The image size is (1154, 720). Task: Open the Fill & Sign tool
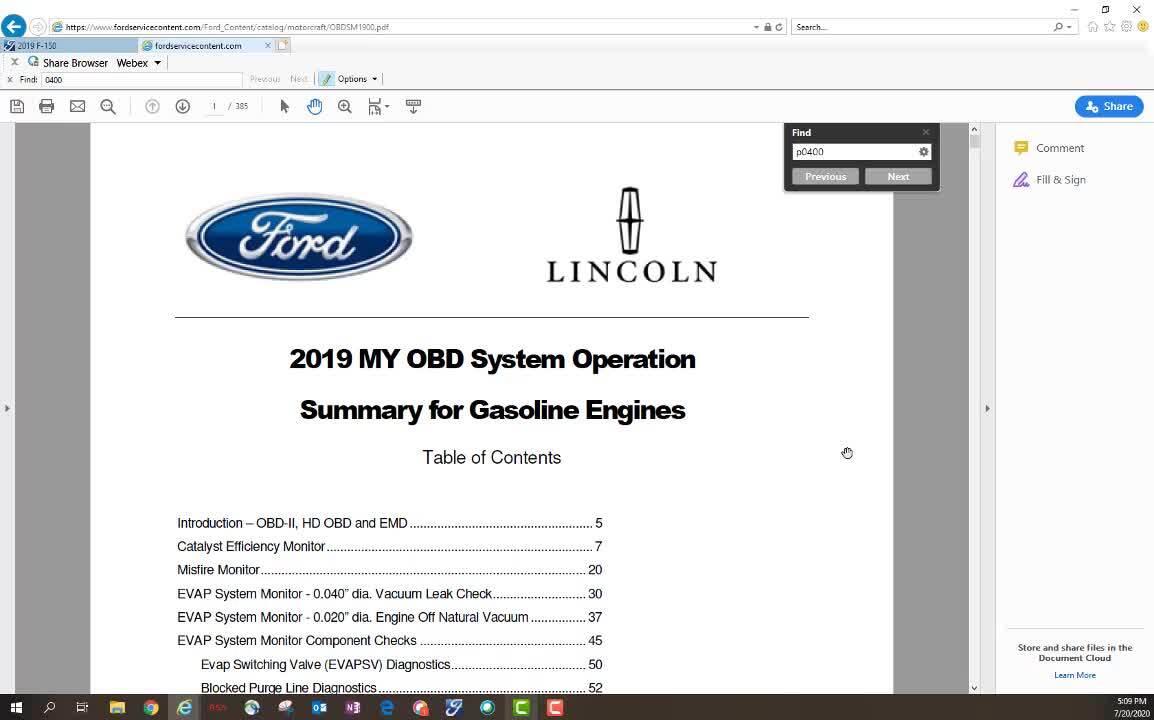click(x=1049, y=180)
